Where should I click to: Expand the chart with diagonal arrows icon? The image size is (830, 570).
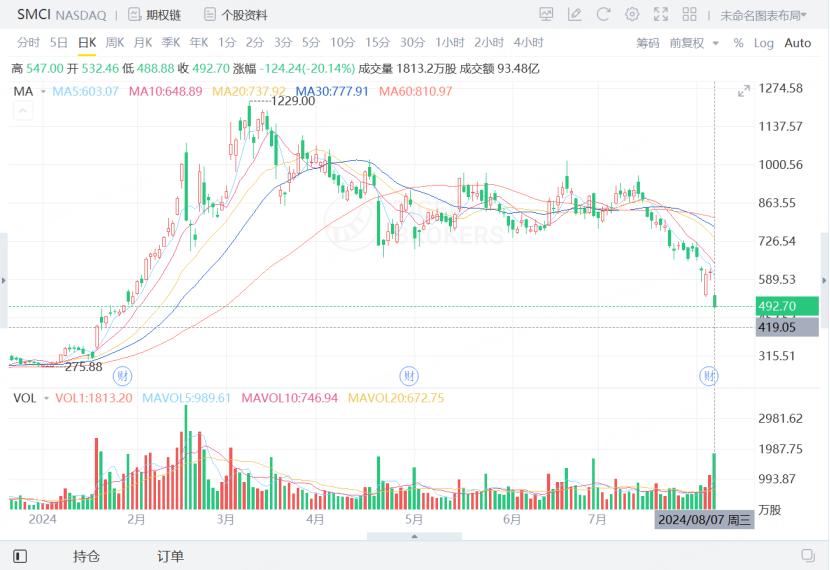(x=744, y=92)
